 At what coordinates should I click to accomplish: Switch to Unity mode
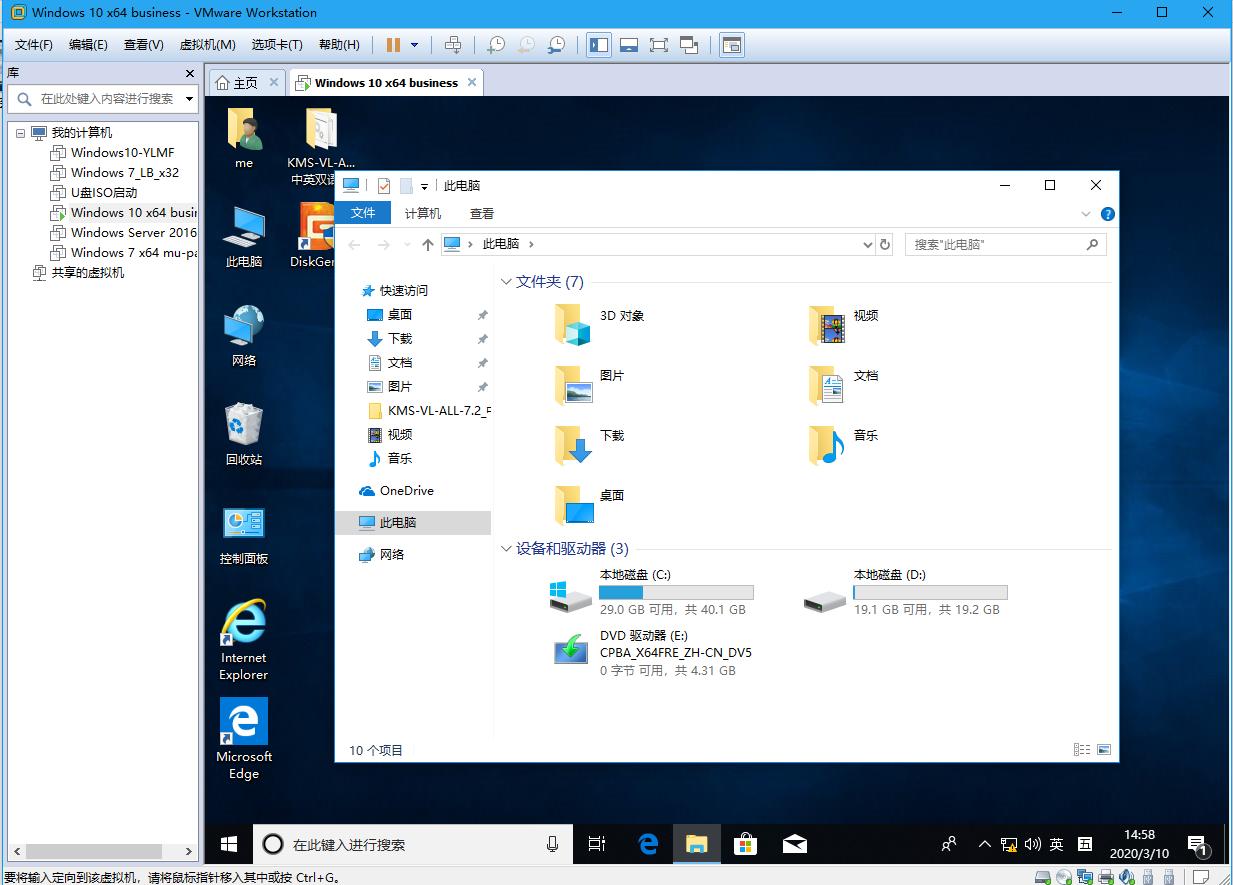pos(688,44)
